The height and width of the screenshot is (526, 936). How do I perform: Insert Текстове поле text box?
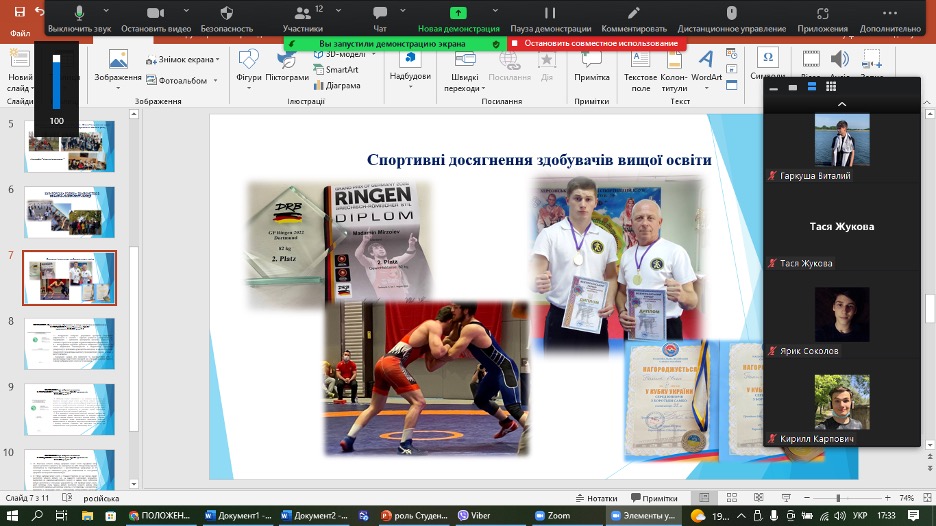click(x=641, y=70)
